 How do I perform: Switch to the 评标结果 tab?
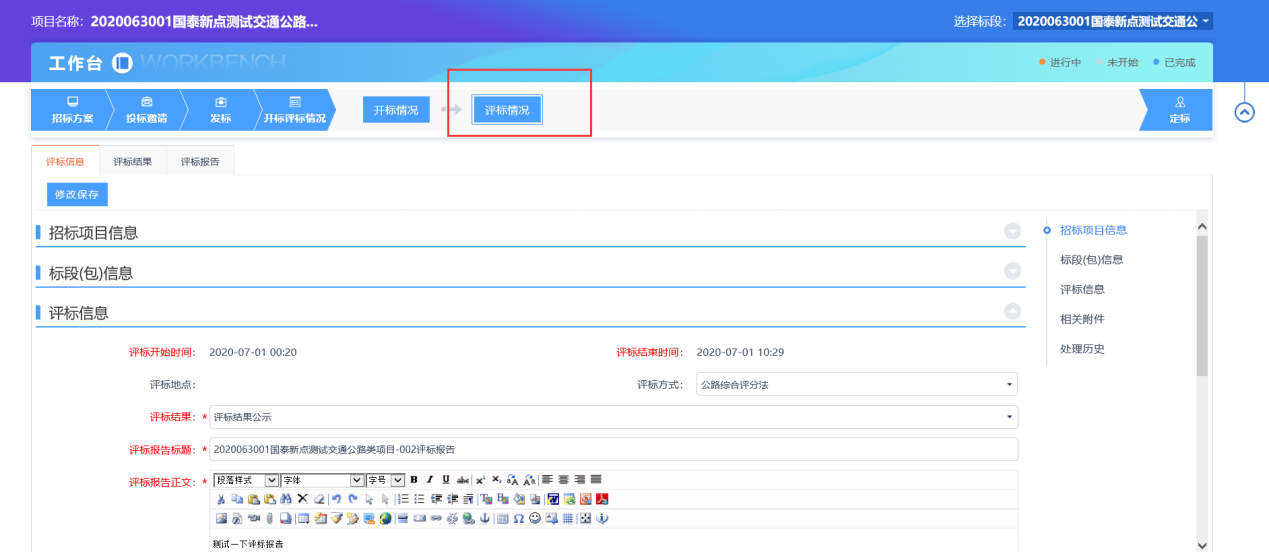[x=133, y=161]
